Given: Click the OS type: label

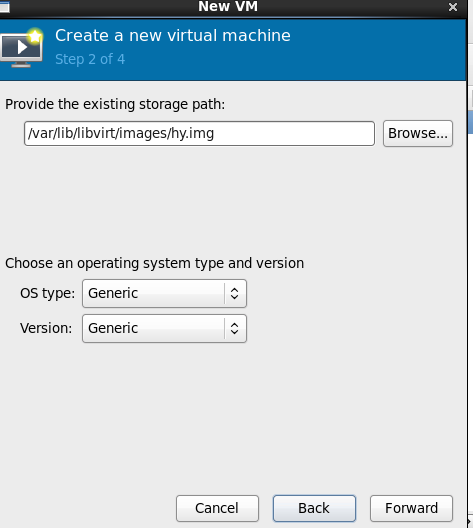Looking at the screenshot, I should coord(47,293).
